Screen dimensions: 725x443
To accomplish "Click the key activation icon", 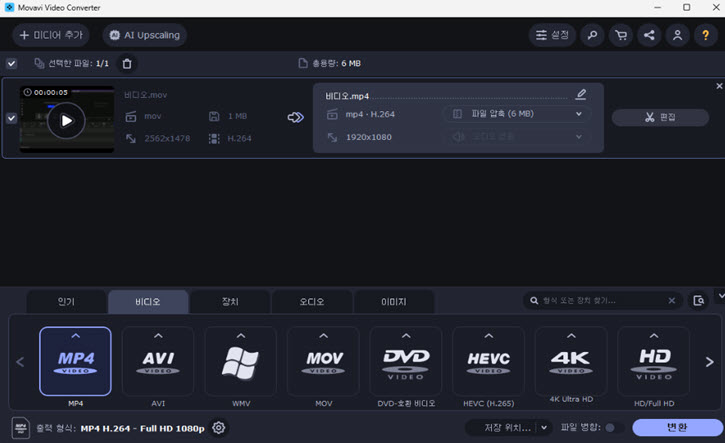I will click(x=592, y=35).
